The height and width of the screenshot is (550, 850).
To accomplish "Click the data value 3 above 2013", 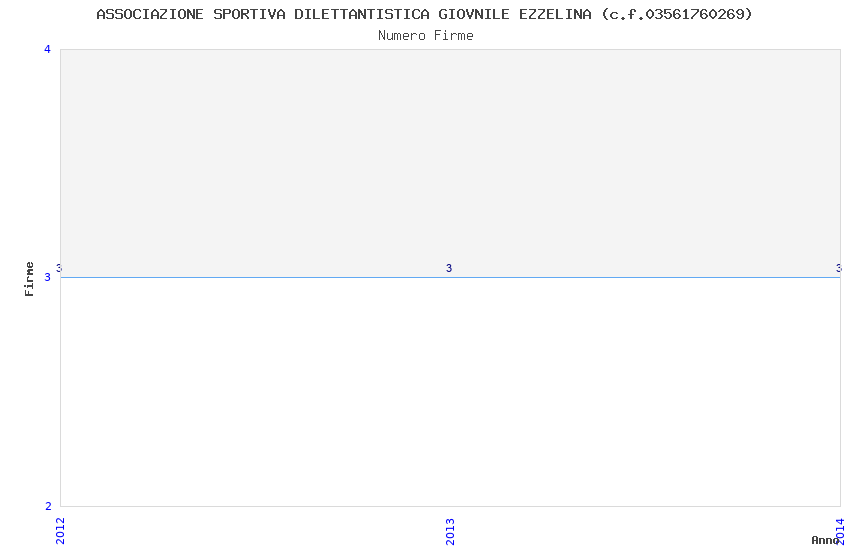I will 449,268.
